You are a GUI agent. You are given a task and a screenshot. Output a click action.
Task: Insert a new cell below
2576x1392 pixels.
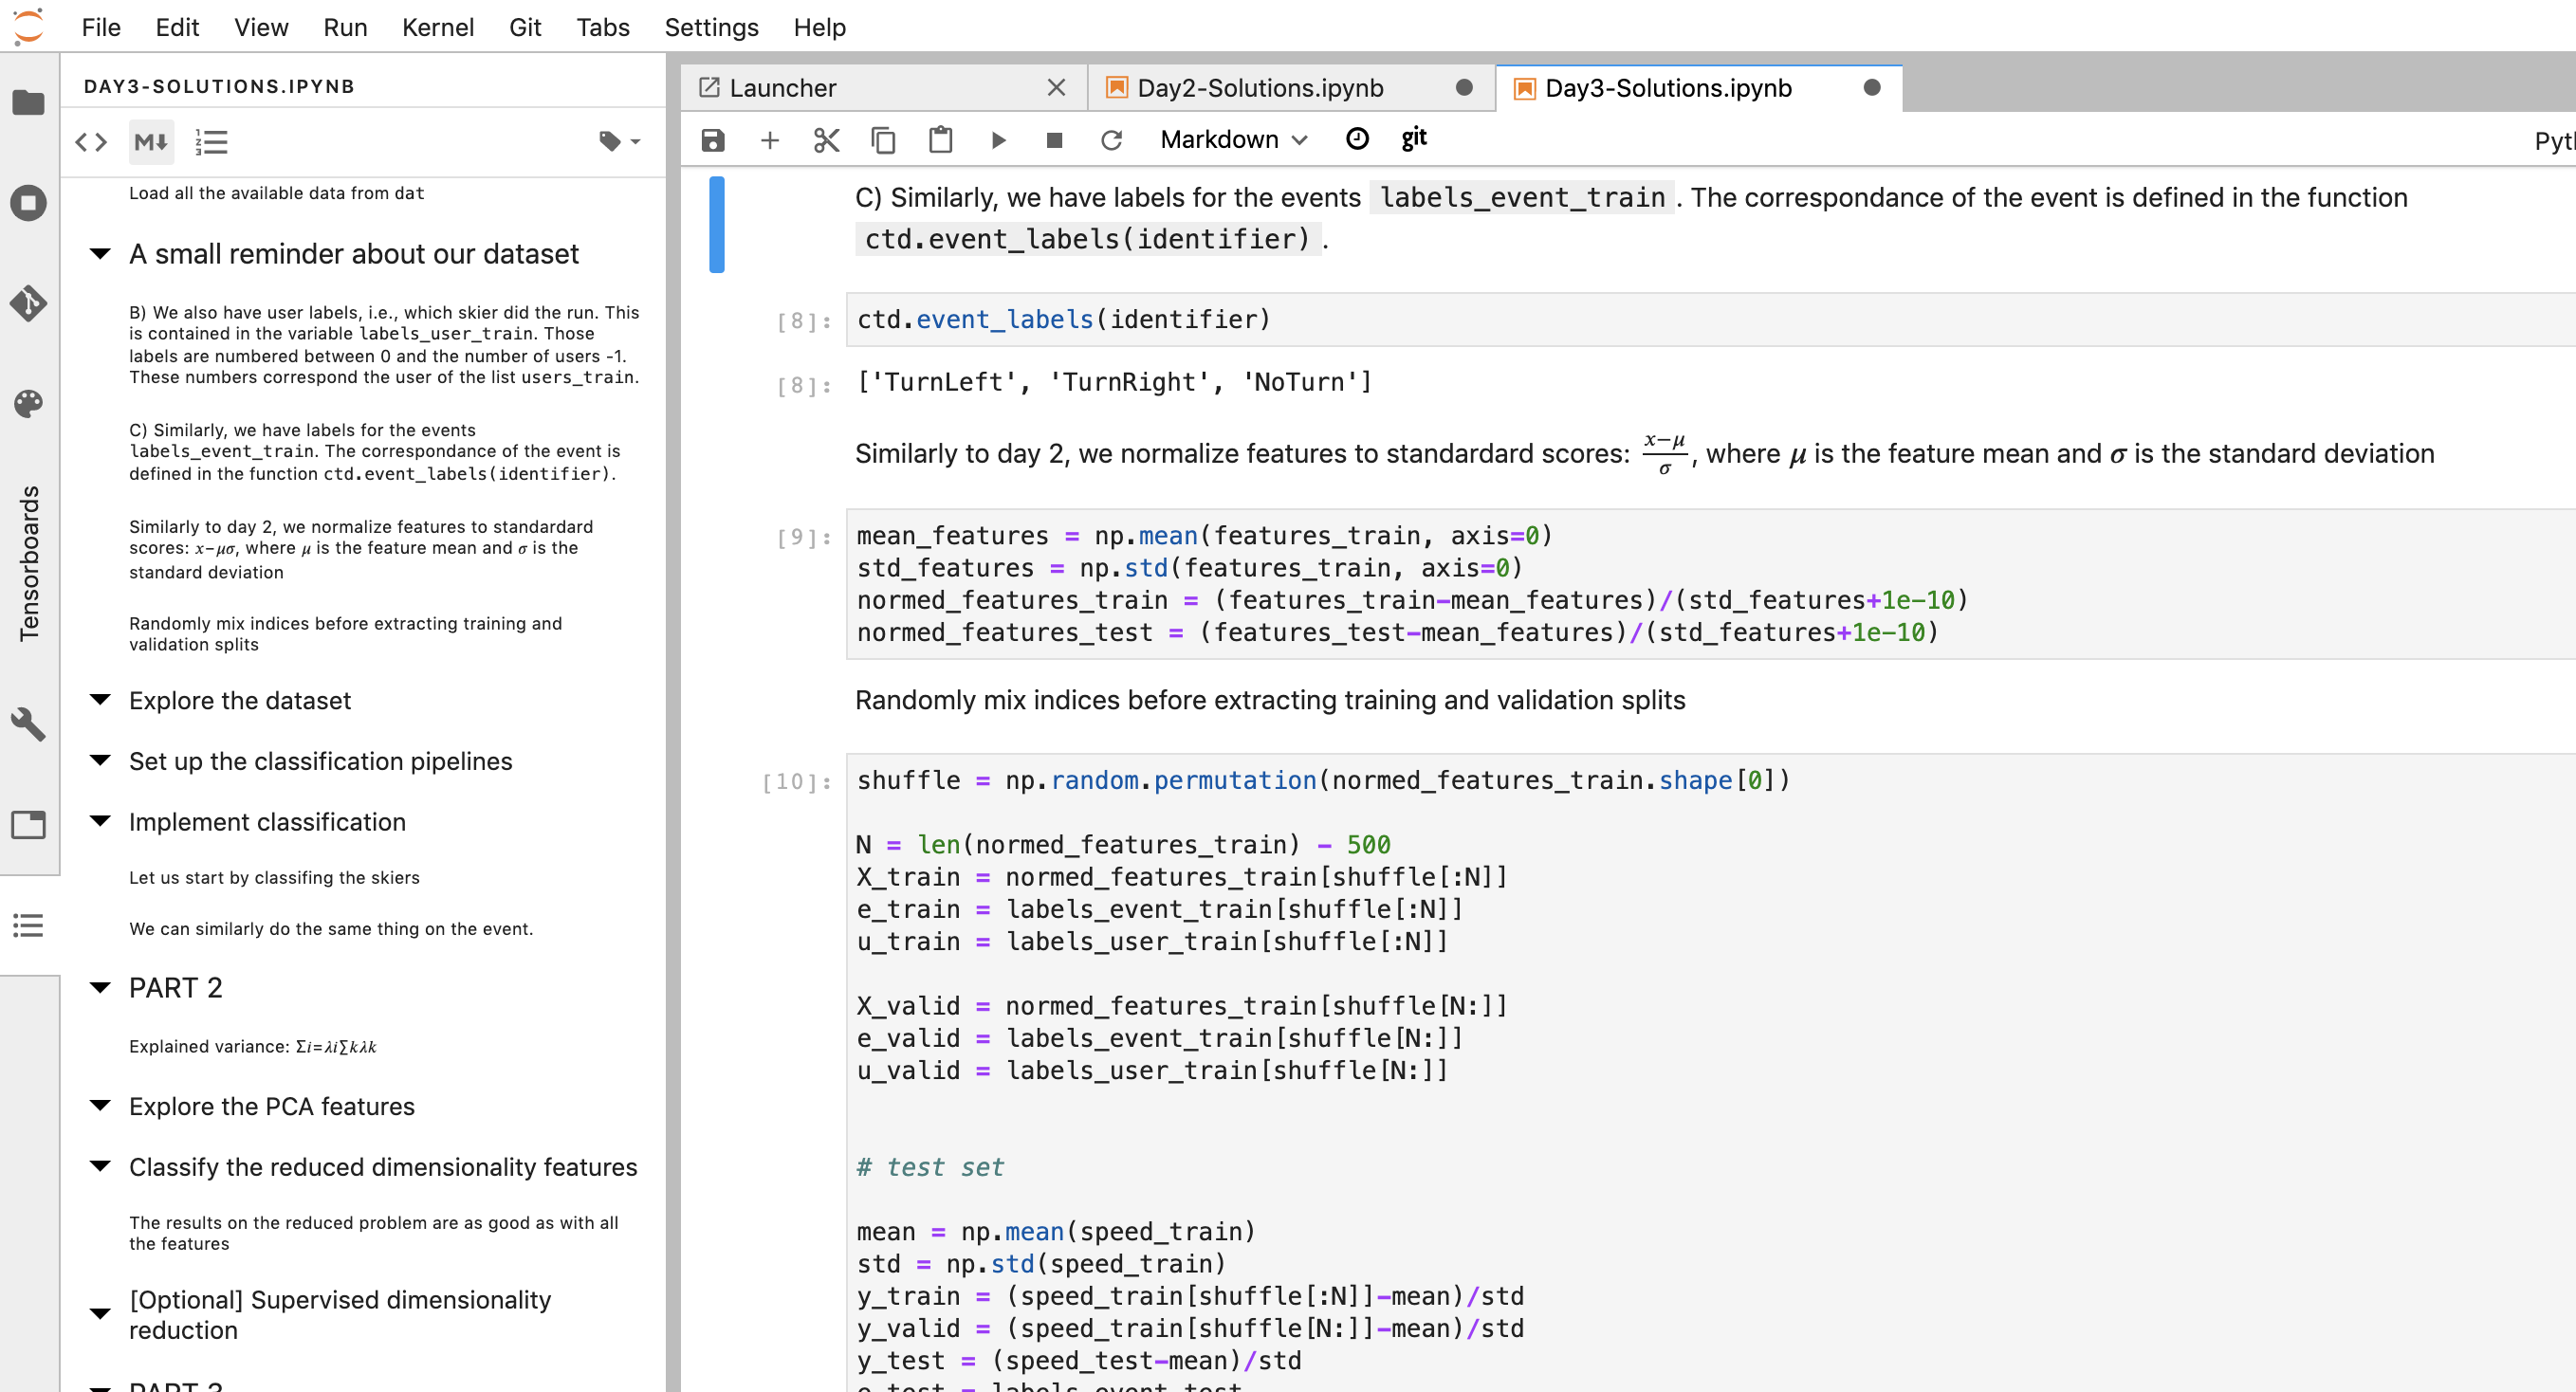click(x=769, y=139)
